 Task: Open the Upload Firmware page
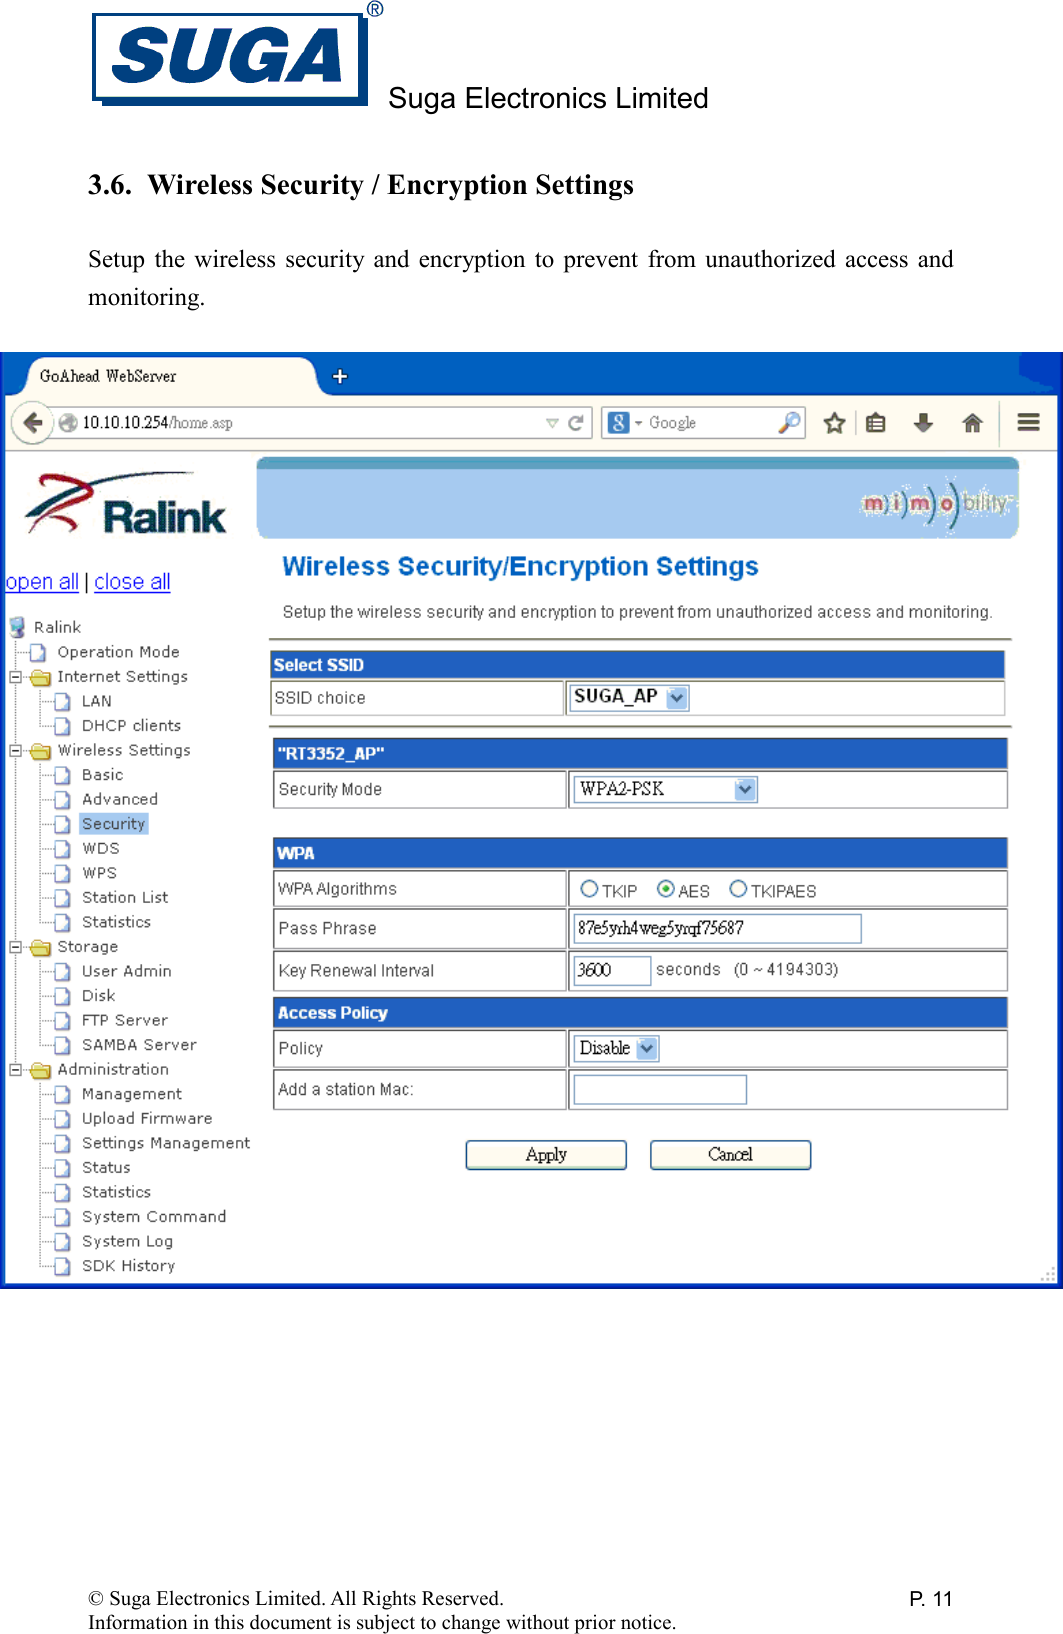point(147,1118)
